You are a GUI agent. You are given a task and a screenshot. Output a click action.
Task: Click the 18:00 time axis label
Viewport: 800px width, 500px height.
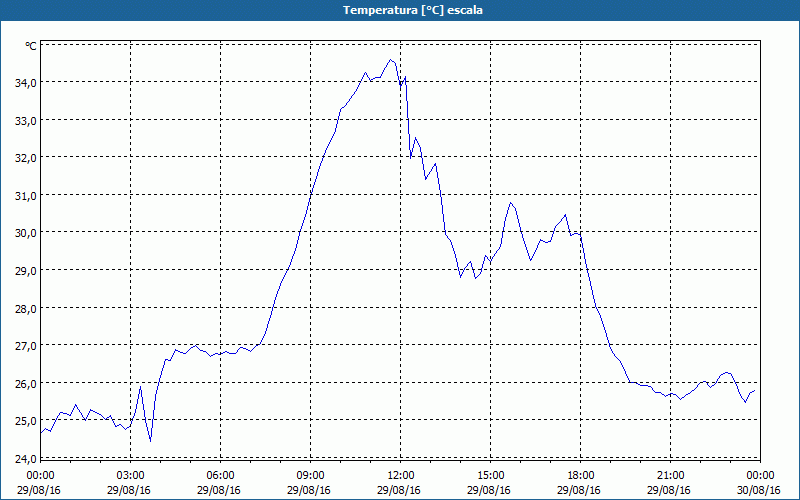[x=581, y=476]
